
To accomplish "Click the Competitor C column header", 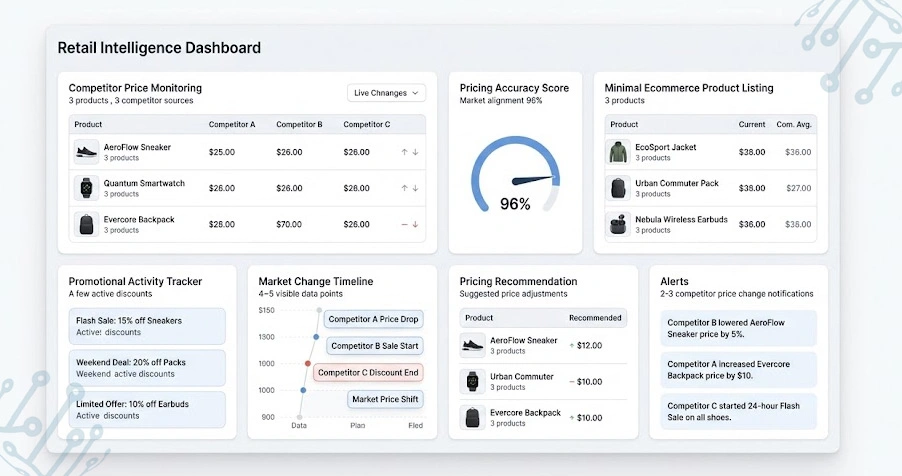I will tap(366, 124).
